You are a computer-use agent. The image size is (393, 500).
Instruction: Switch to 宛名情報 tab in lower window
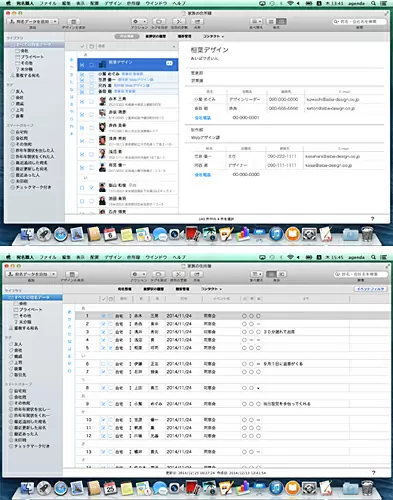pos(124,289)
